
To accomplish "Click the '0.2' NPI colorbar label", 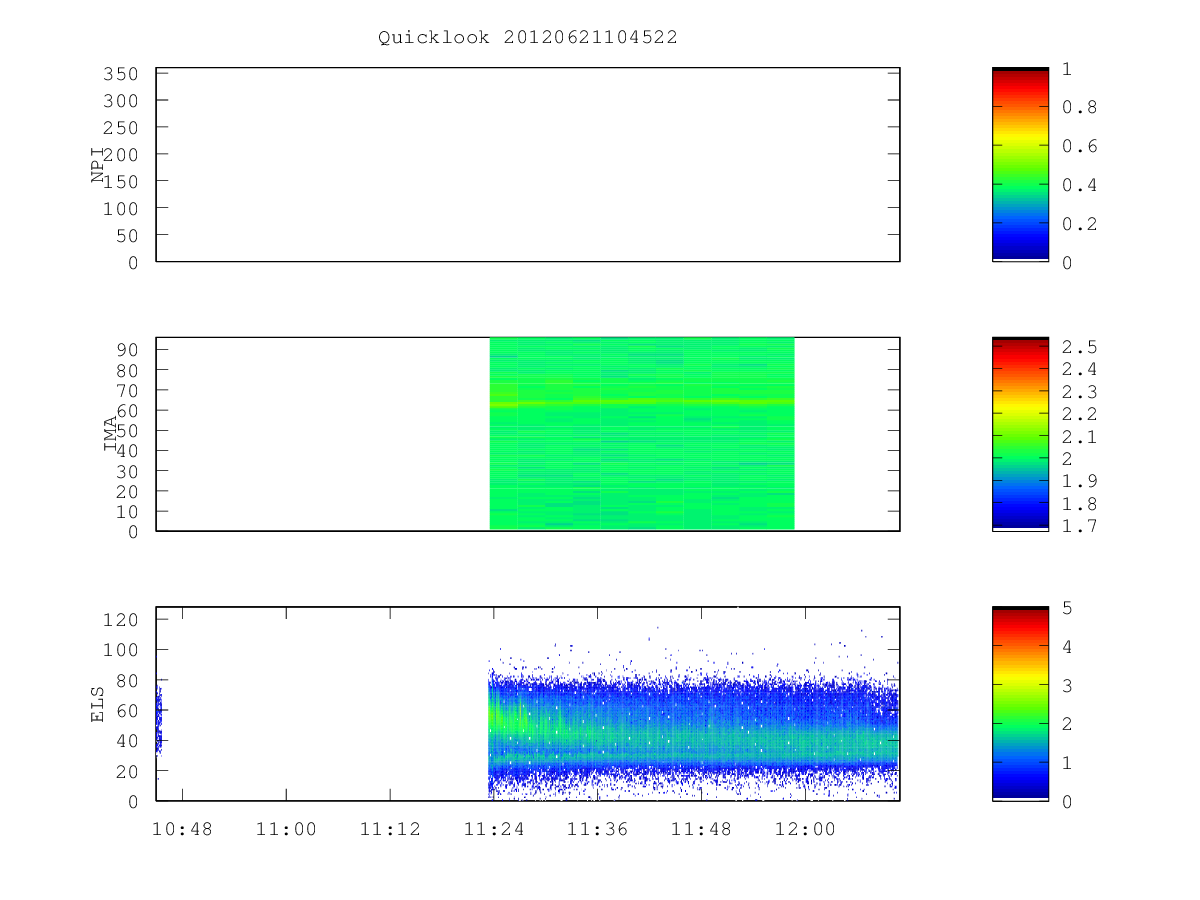I will pos(1079,224).
